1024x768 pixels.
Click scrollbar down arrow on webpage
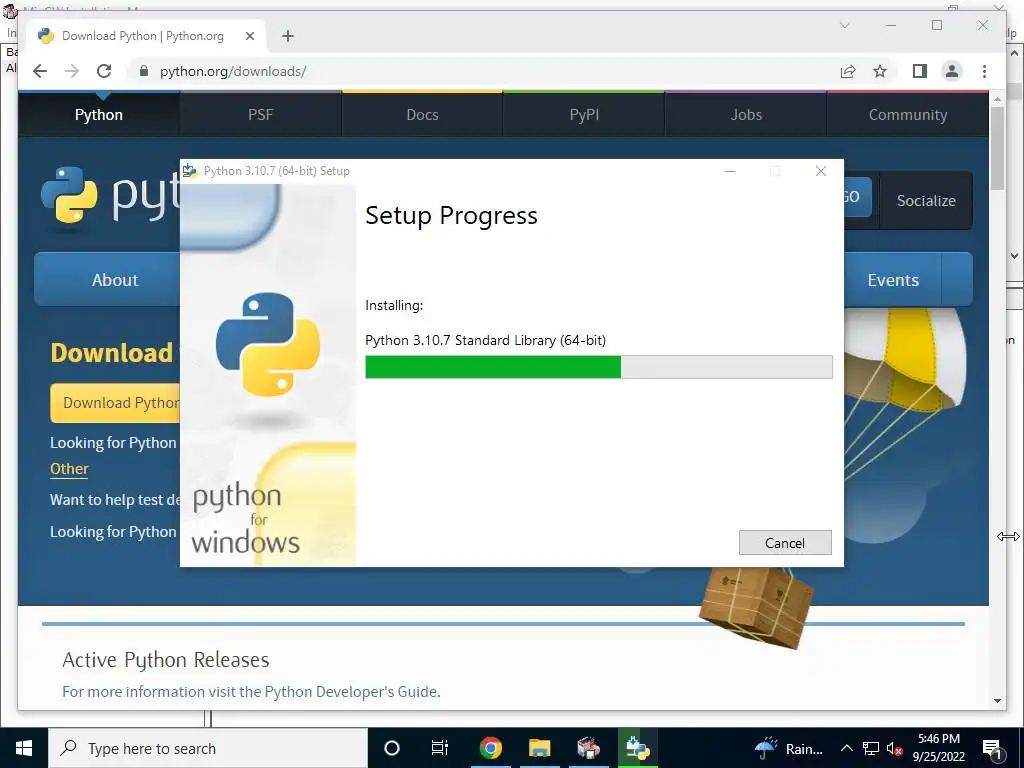click(997, 701)
